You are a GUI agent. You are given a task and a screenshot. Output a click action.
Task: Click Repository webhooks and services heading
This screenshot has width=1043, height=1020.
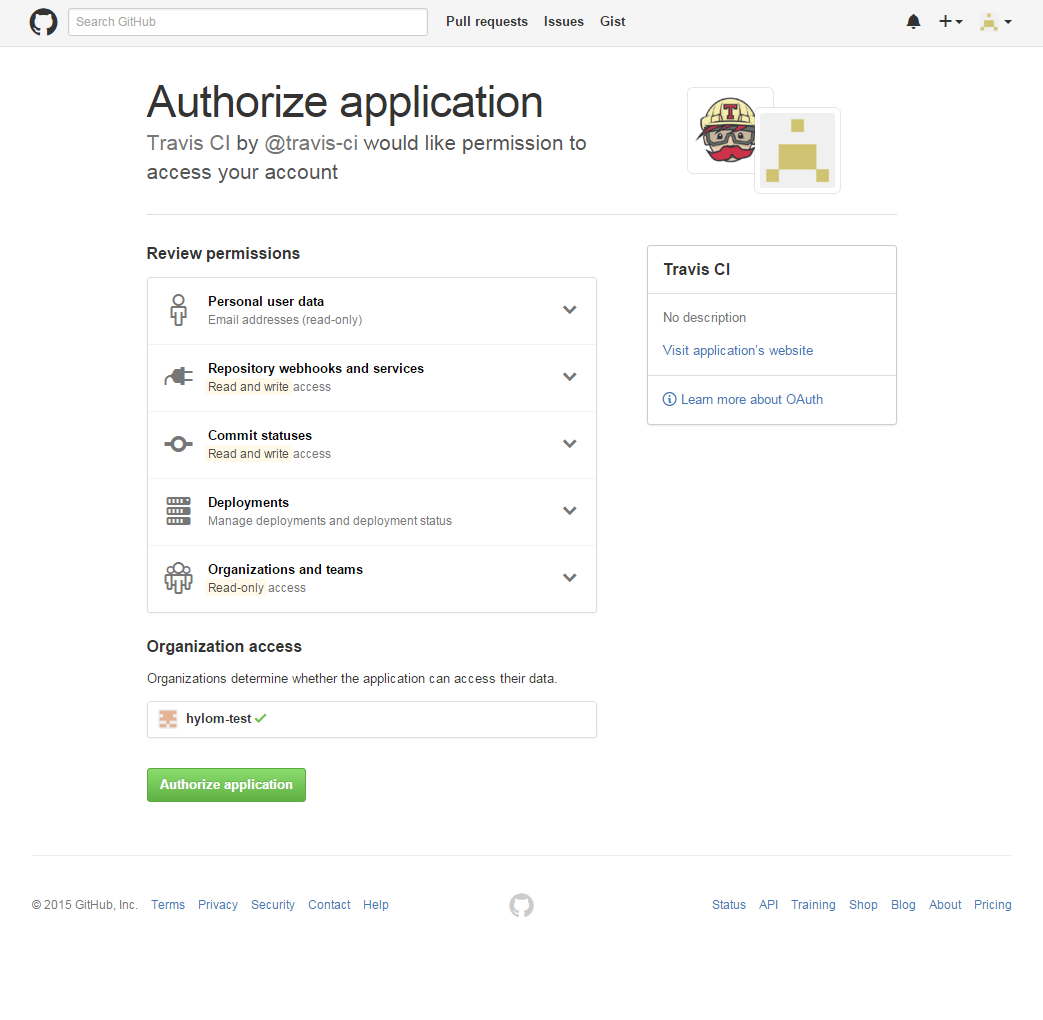click(316, 369)
